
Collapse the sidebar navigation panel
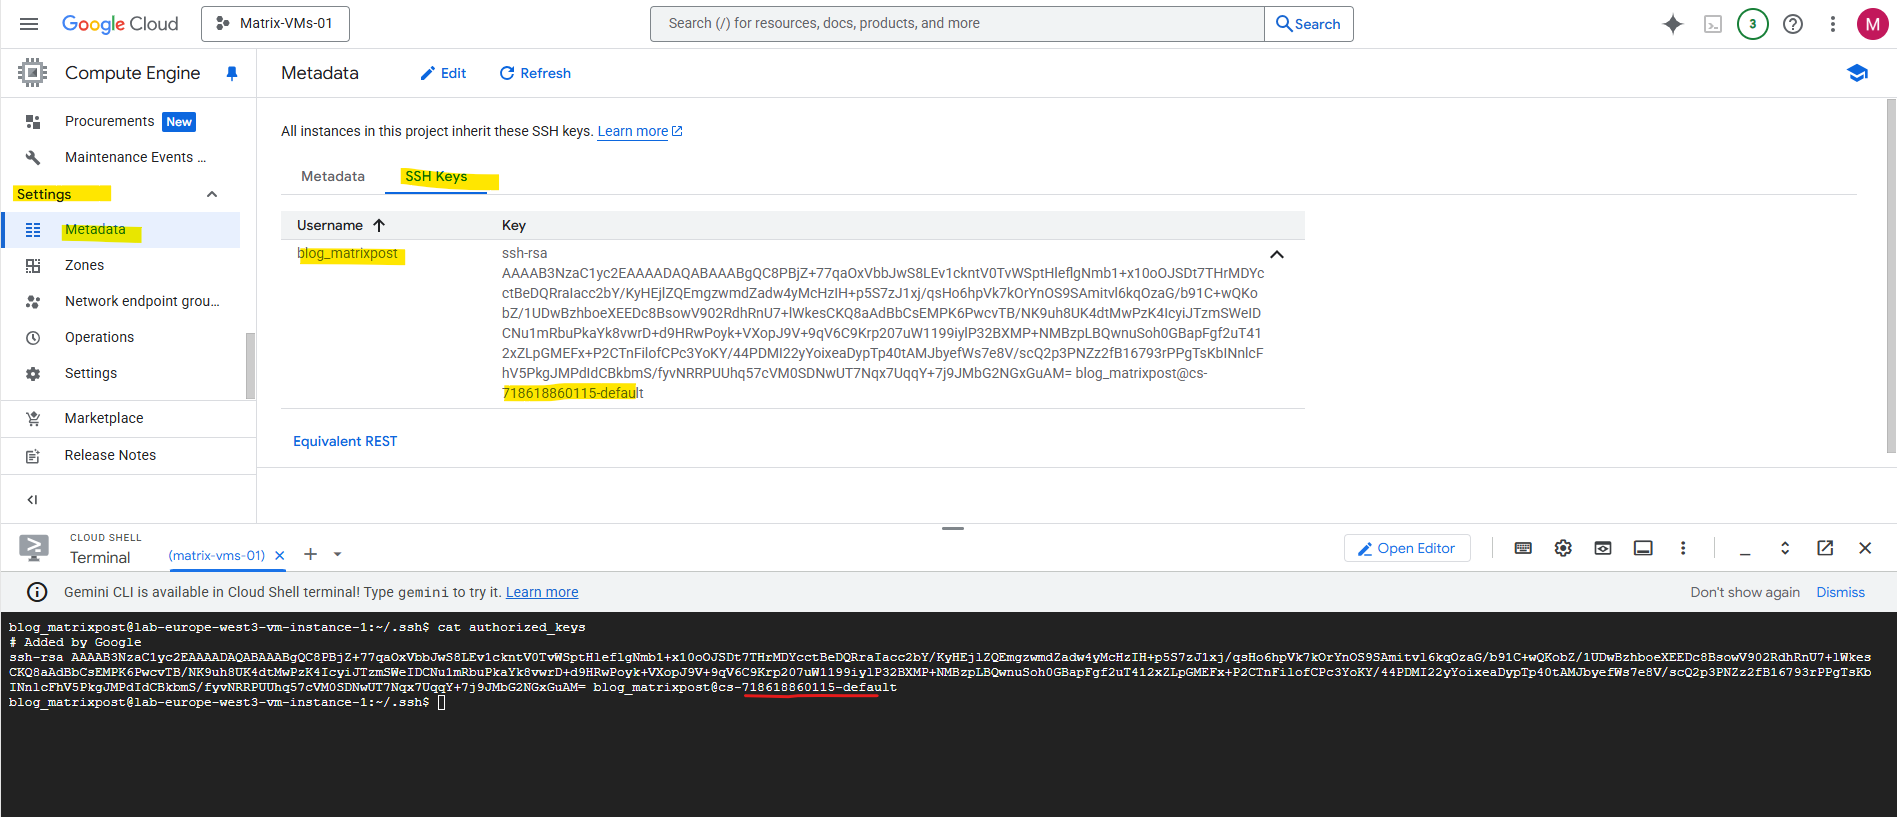pos(32,499)
